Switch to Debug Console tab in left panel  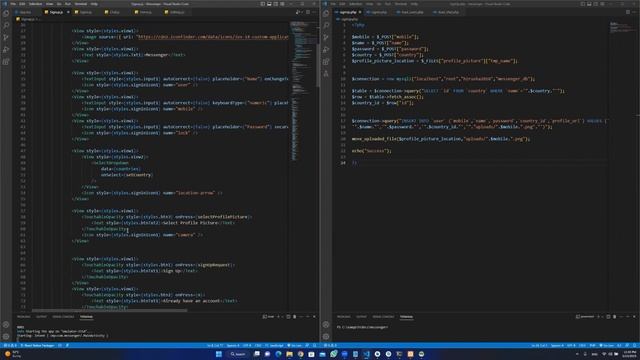click(63, 317)
